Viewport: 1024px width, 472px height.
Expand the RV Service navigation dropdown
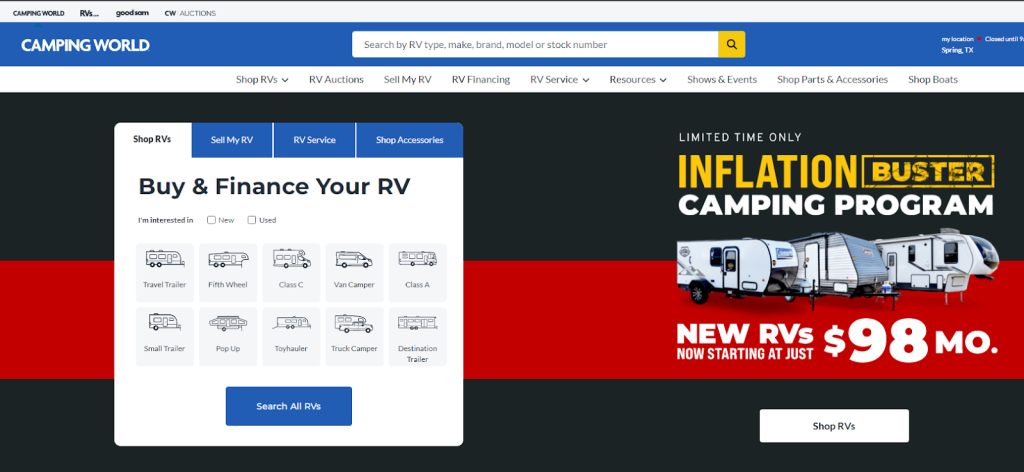pyautogui.click(x=560, y=80)
